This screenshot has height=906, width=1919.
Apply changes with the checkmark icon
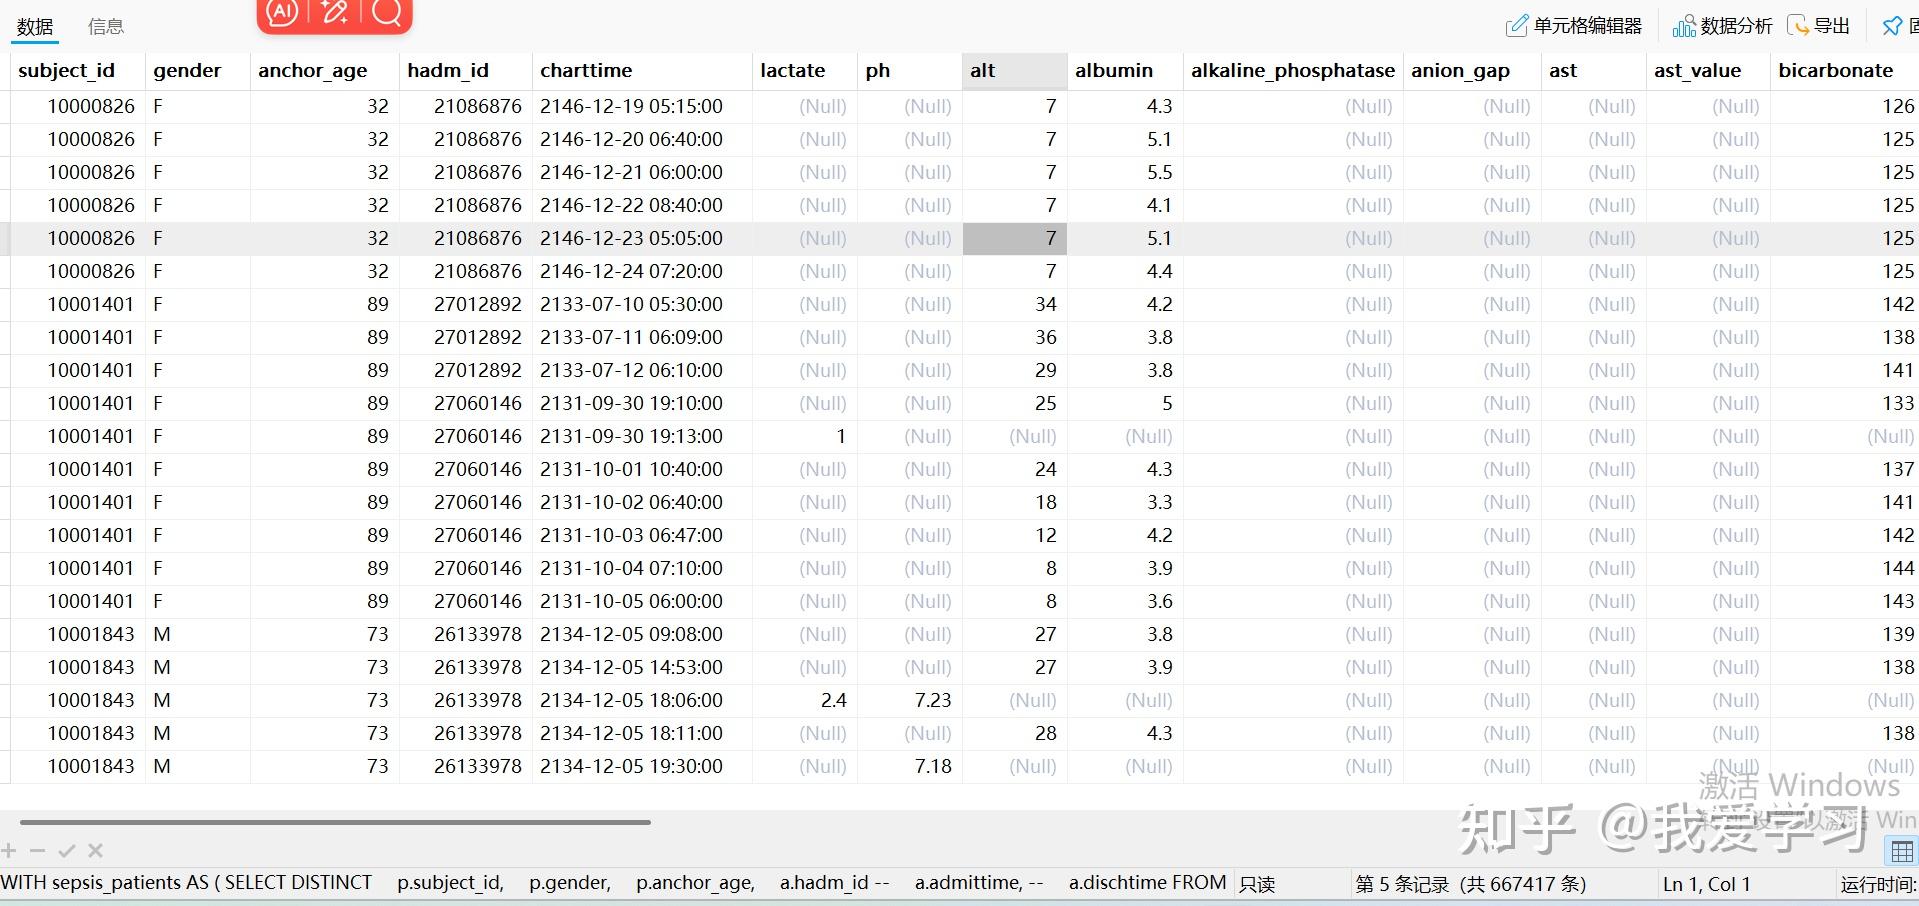[x=67, y=851]
